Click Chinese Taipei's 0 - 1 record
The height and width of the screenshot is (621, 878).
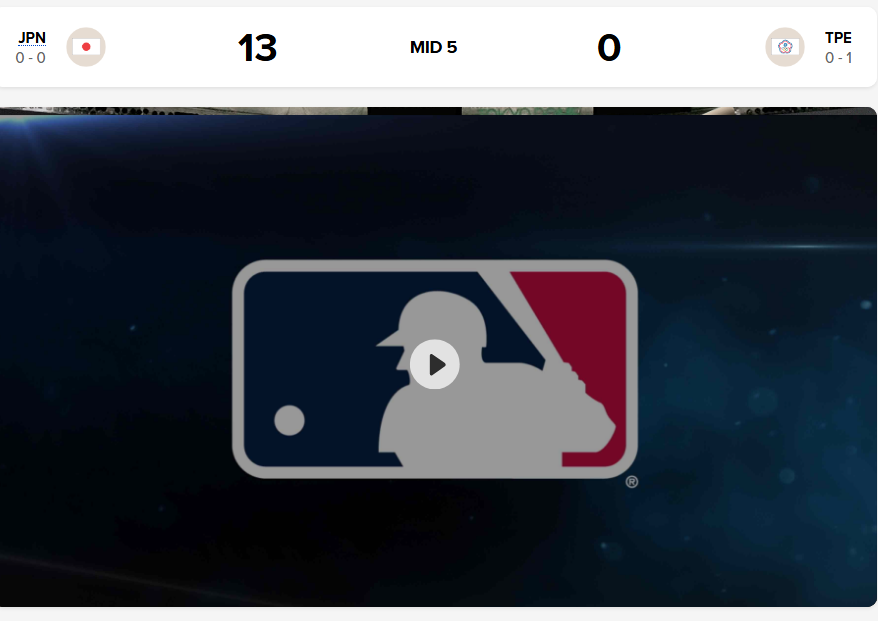(x=838, y=58)
